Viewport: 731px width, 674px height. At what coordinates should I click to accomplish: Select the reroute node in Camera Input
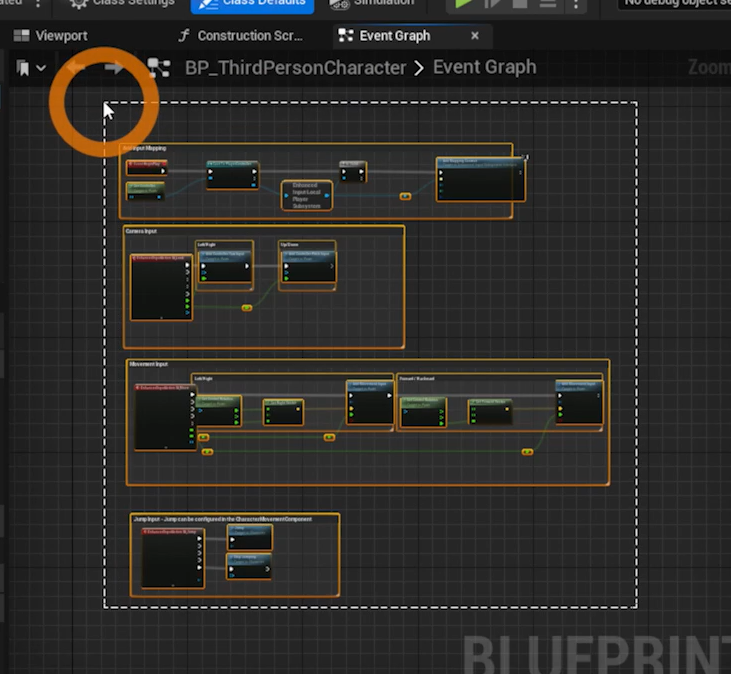247,308
